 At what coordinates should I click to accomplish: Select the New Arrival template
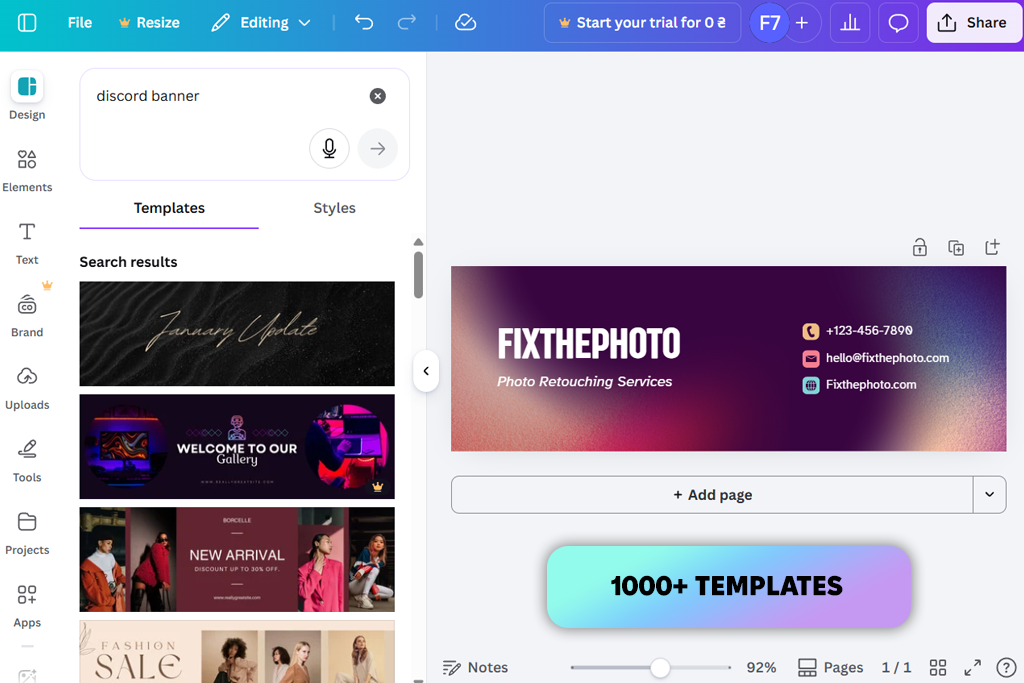point(237,560)
